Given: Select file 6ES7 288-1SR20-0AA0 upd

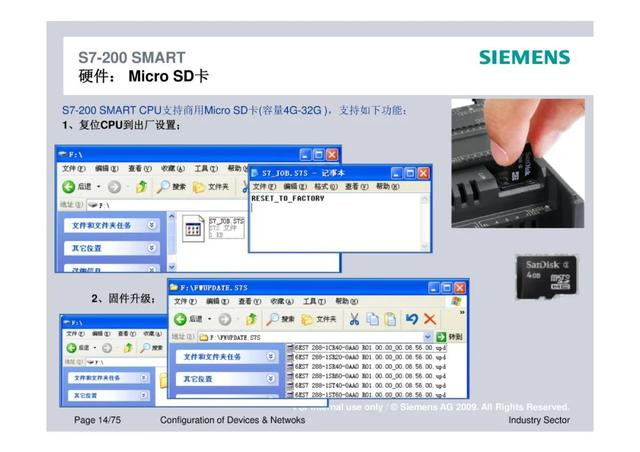Looking at the screenshot, I should click(x=367, y=357).
